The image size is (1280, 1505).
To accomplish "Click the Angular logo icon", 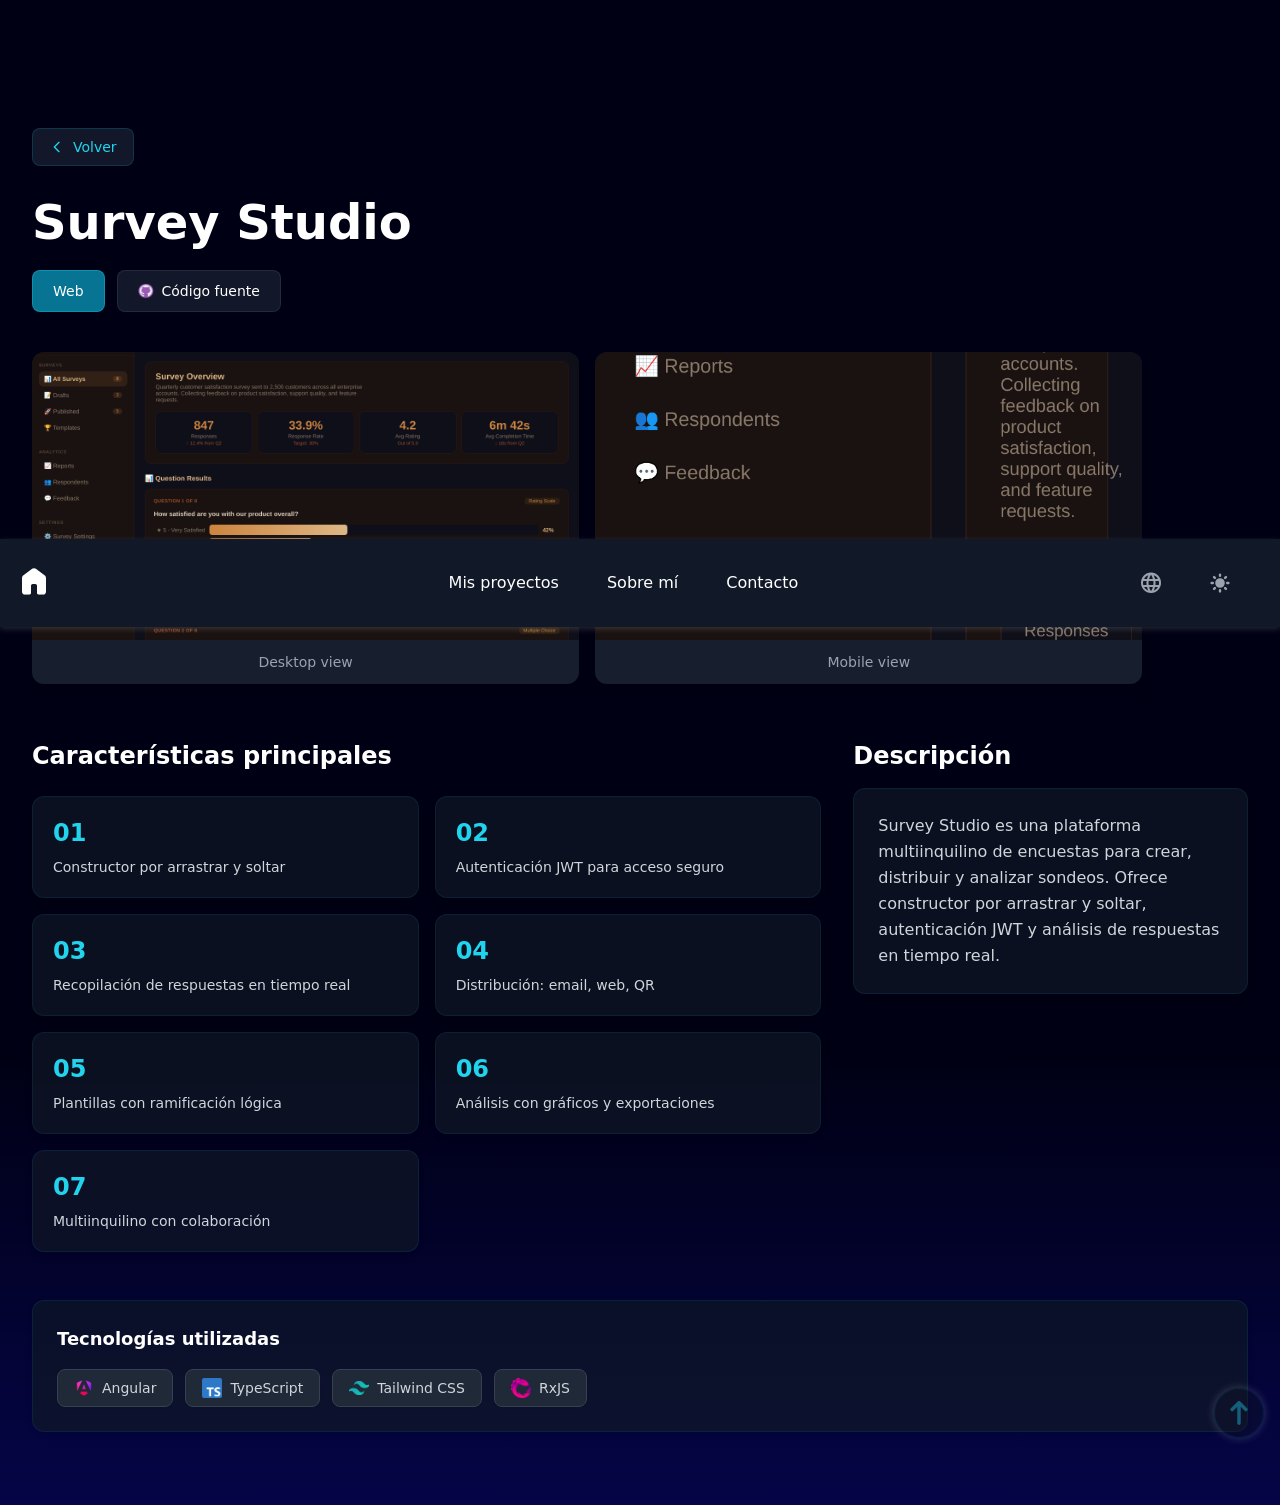I will (x=84, y=1388).
